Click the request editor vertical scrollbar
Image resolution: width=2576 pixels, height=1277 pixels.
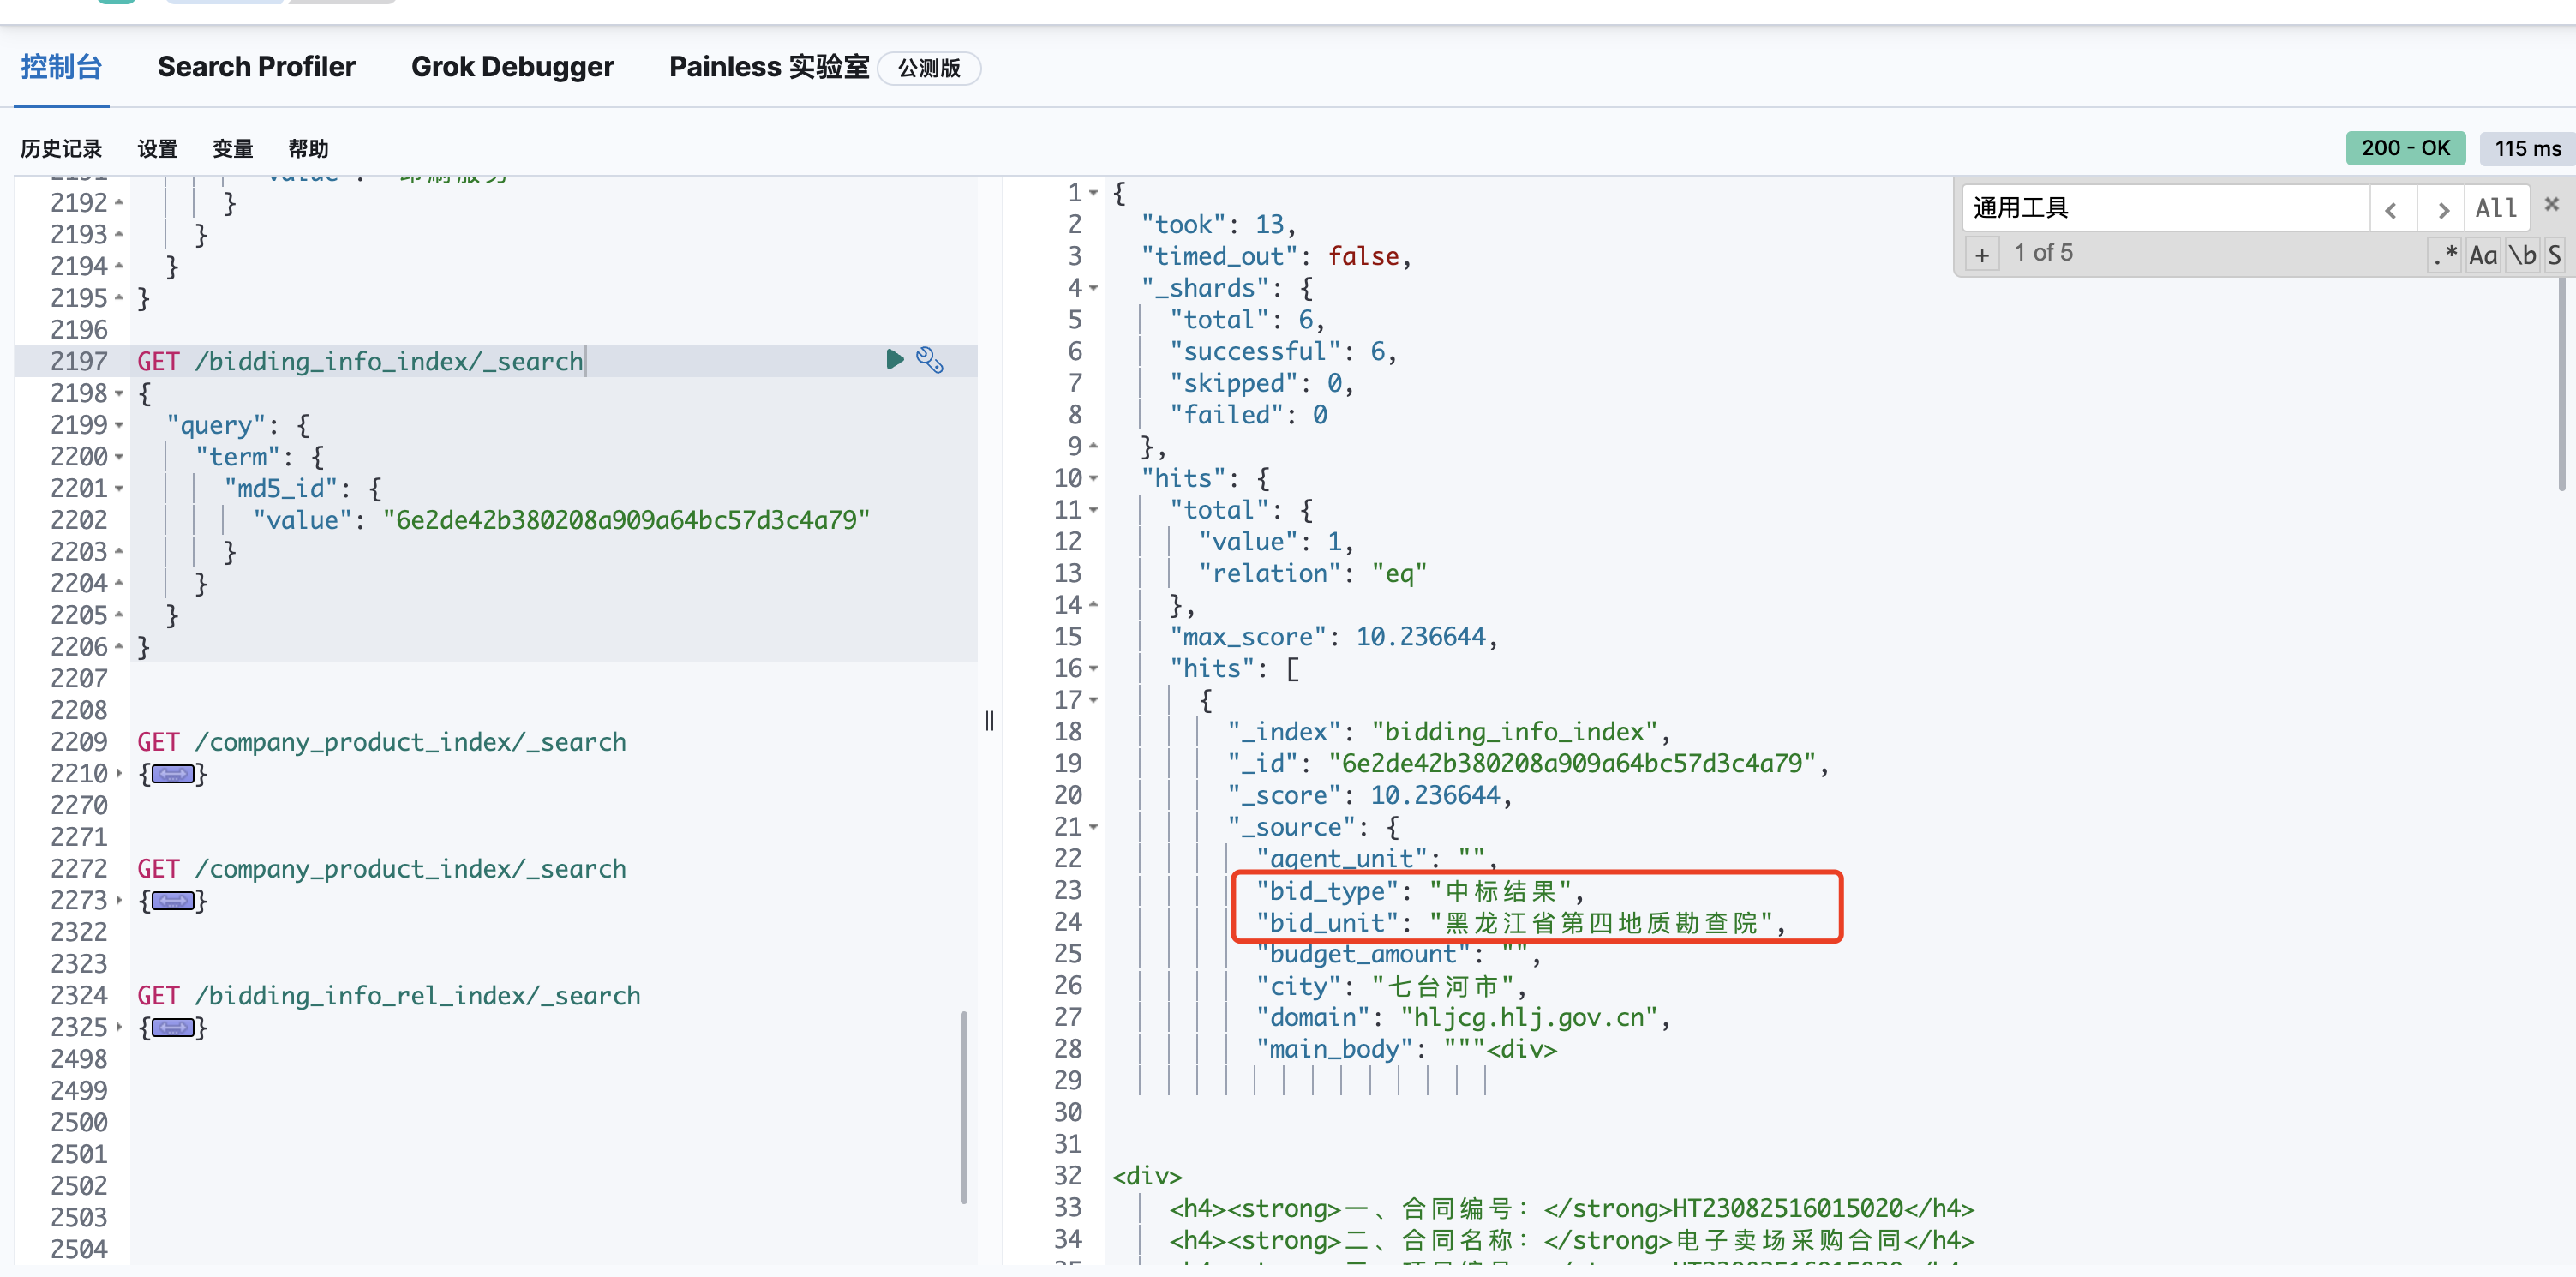(x=964, y=1108)
